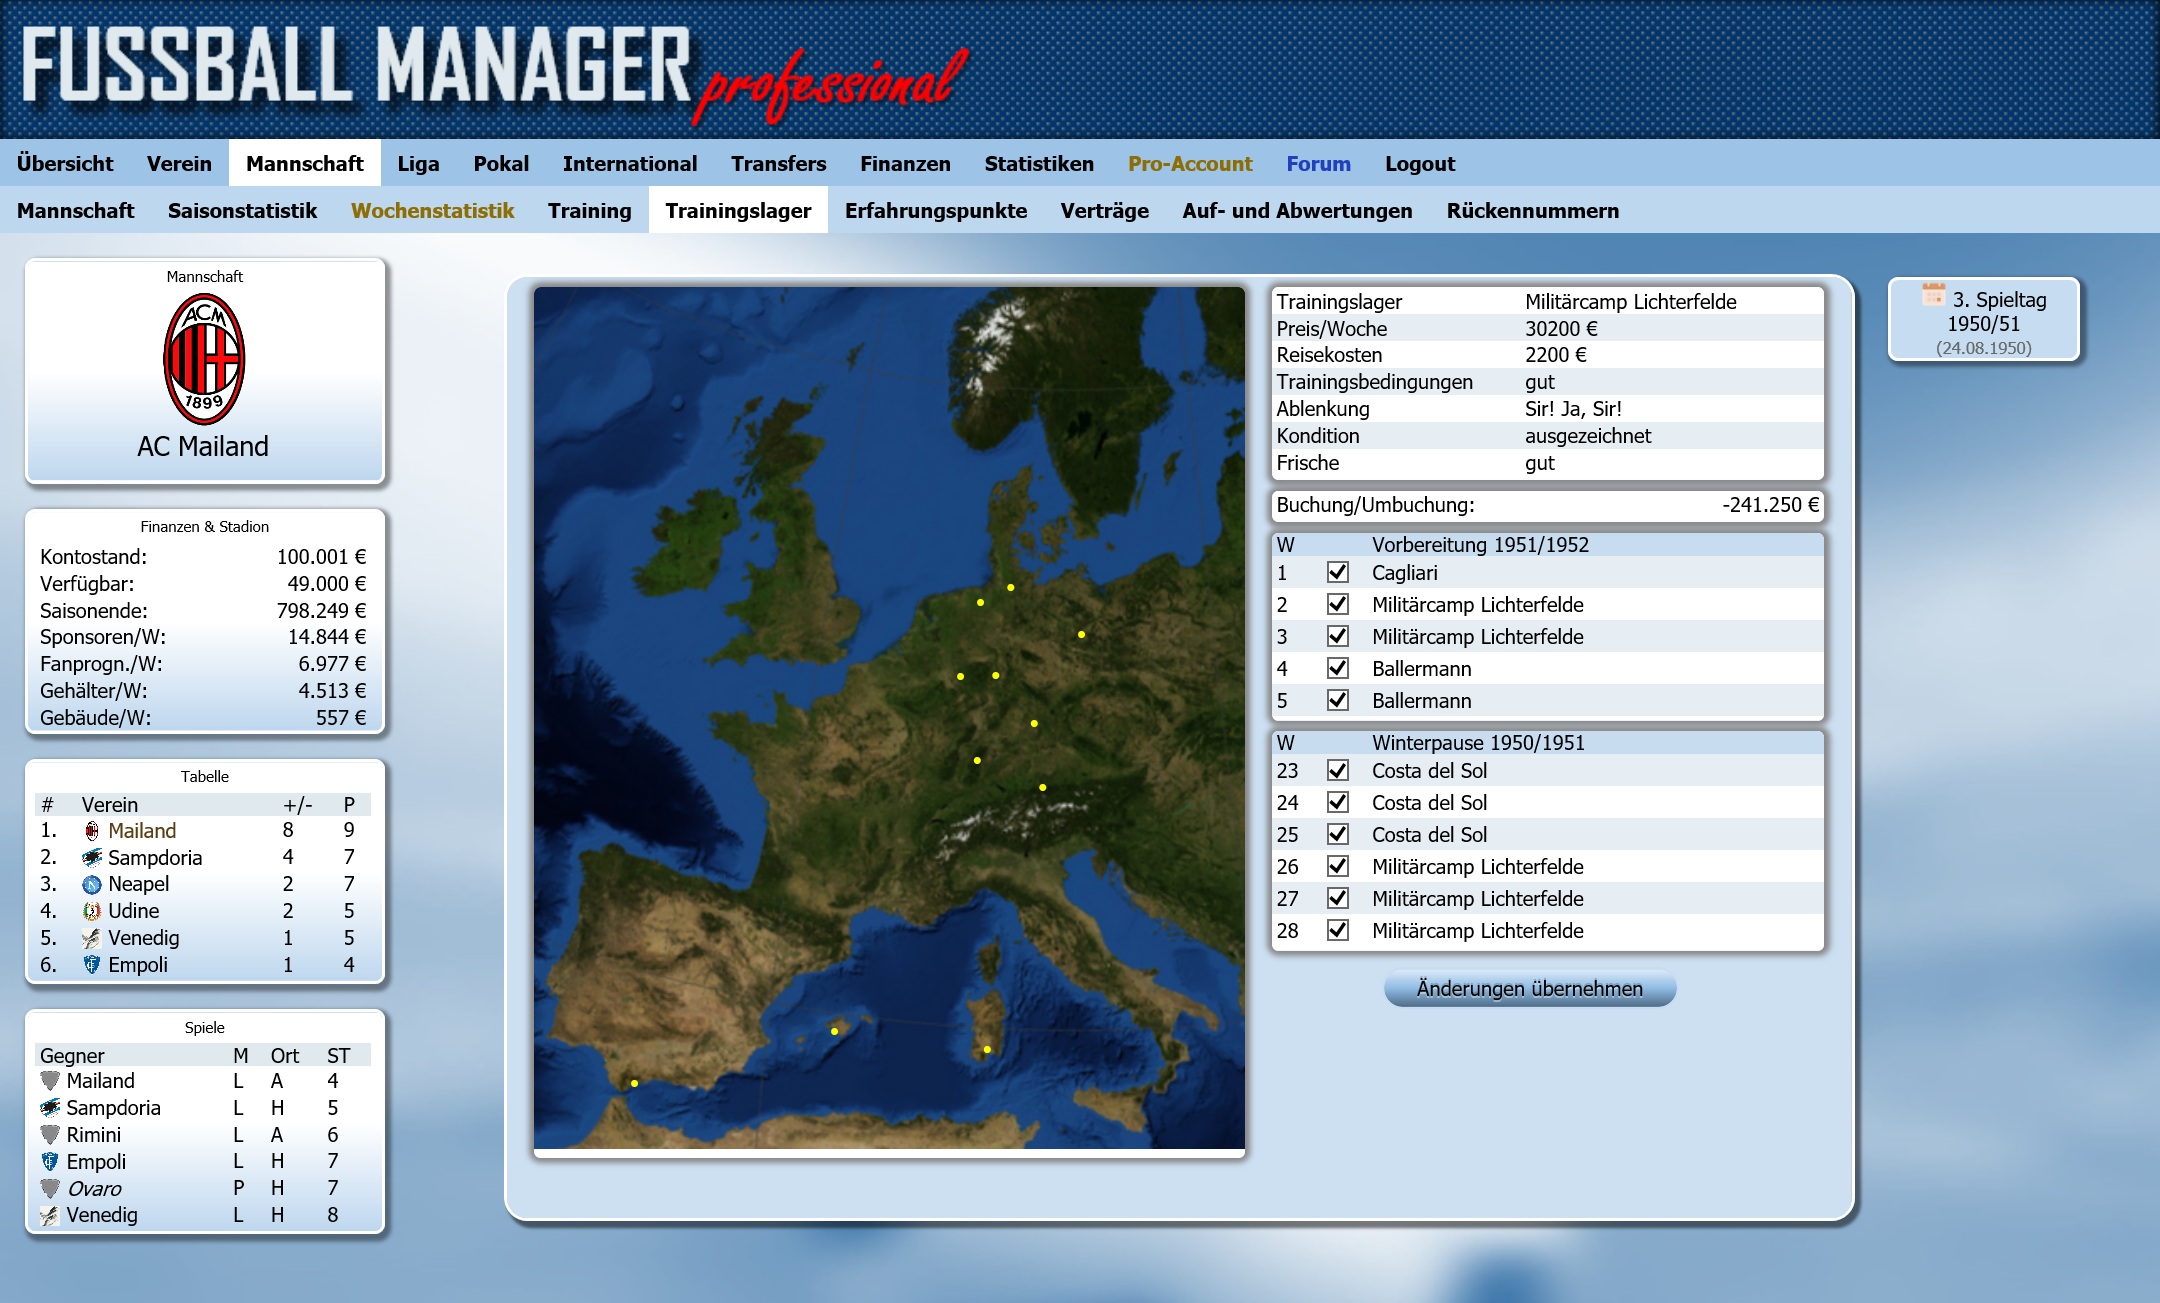
Task: Toggle week 28 Militärcamp Lichterfelde checkbox
Action: (1337, 930)
